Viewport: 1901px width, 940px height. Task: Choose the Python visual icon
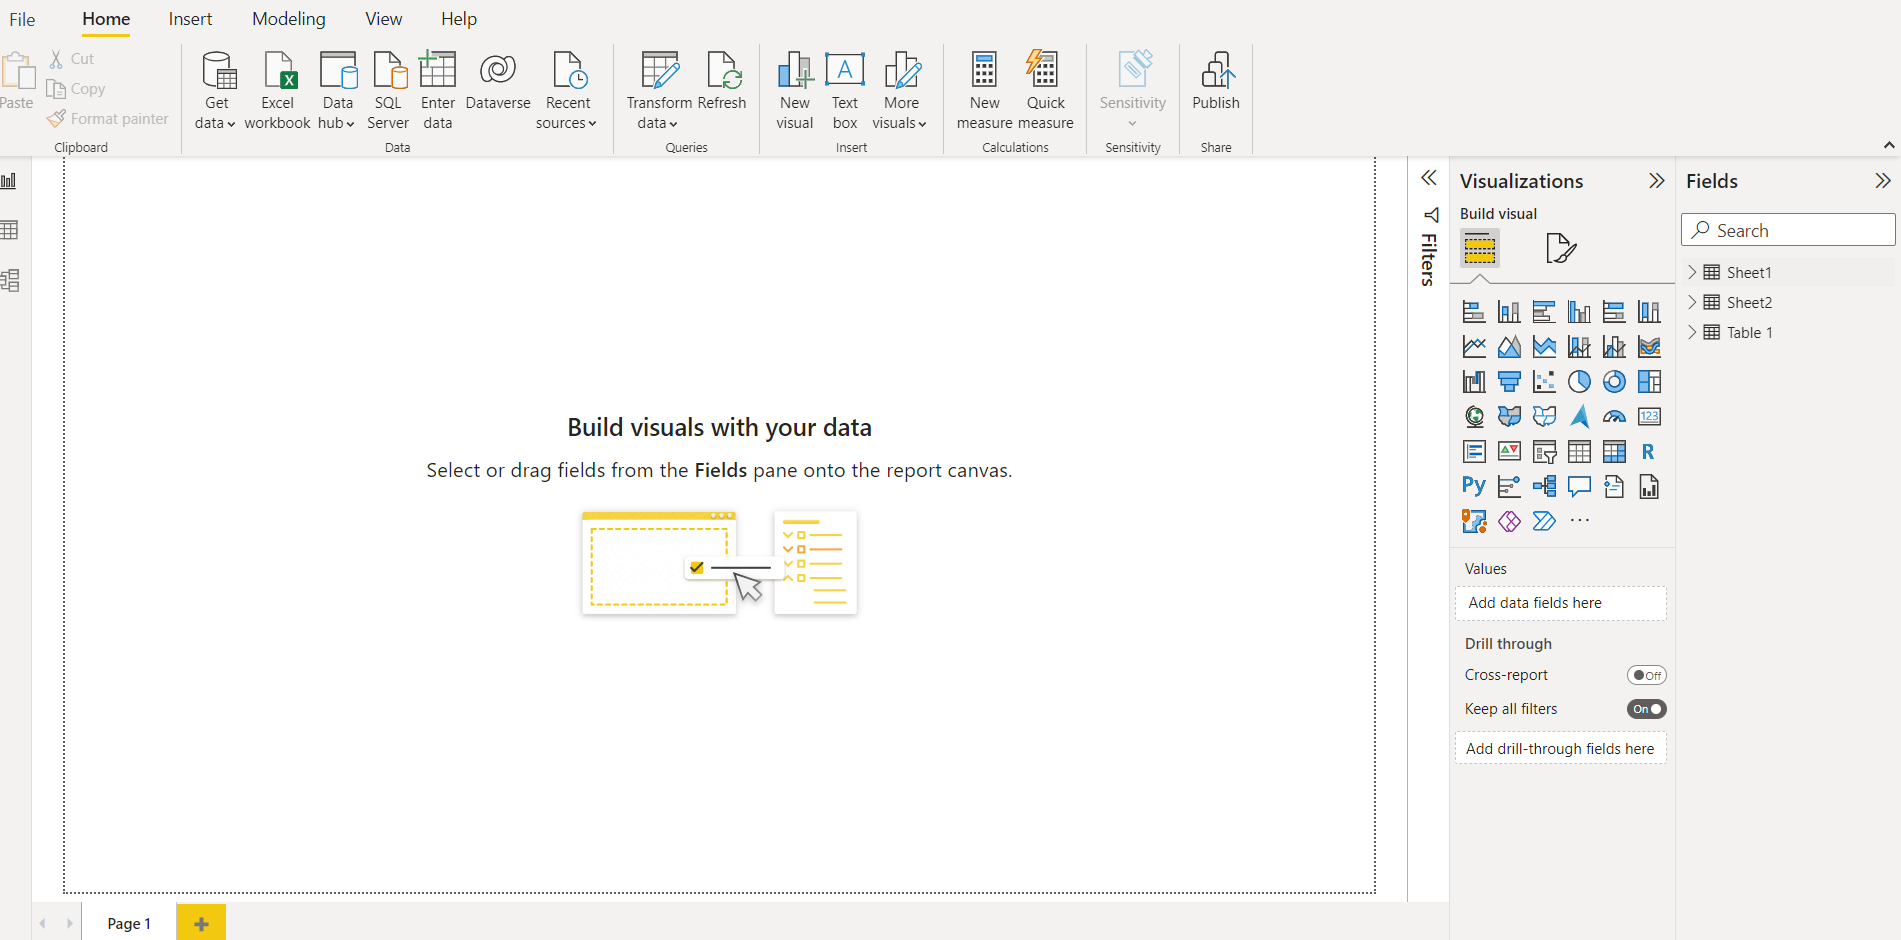1474,487
